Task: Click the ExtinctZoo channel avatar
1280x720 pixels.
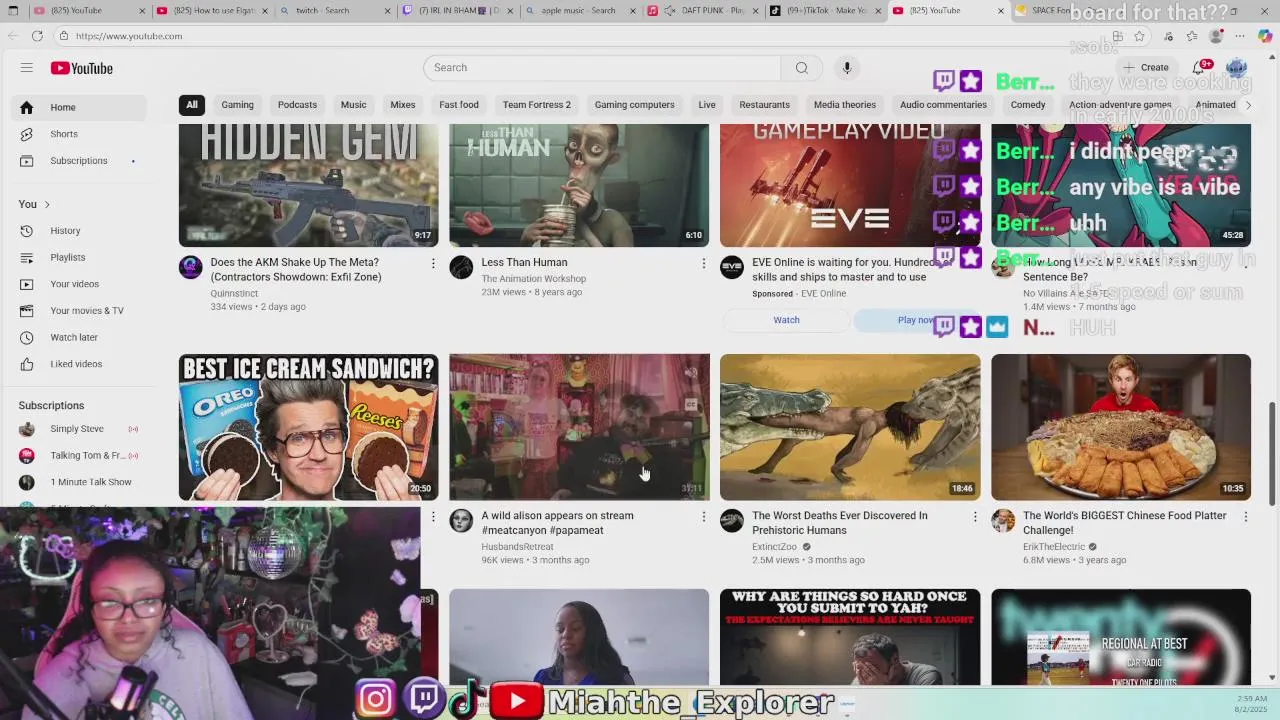Action: click(732, 520)
